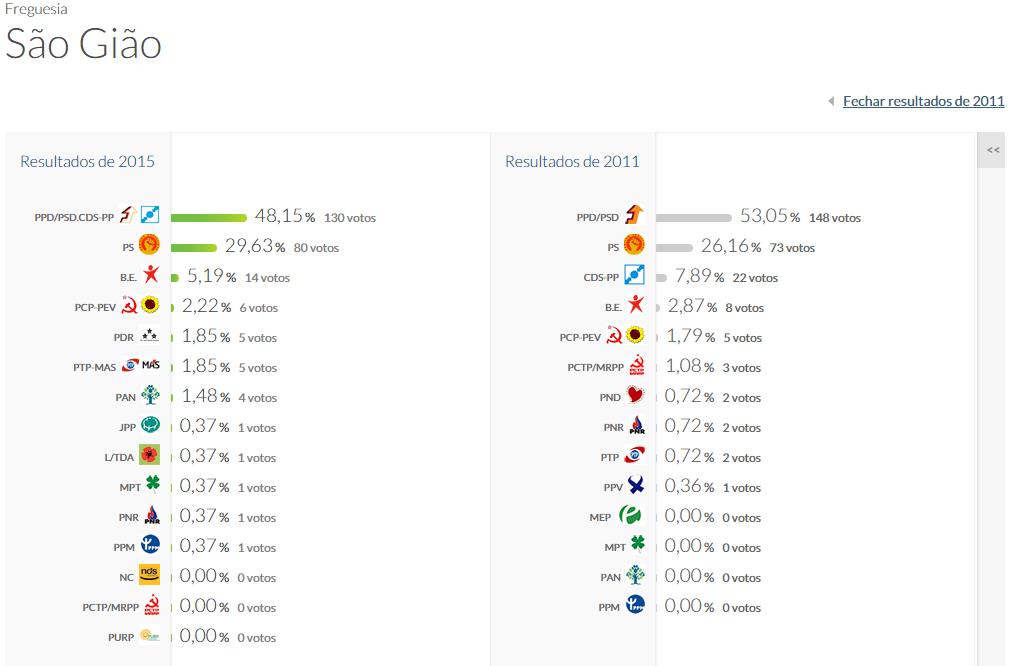1026x666 pixels.
Task: Click the NC party logo
Action: pos(149,575)
